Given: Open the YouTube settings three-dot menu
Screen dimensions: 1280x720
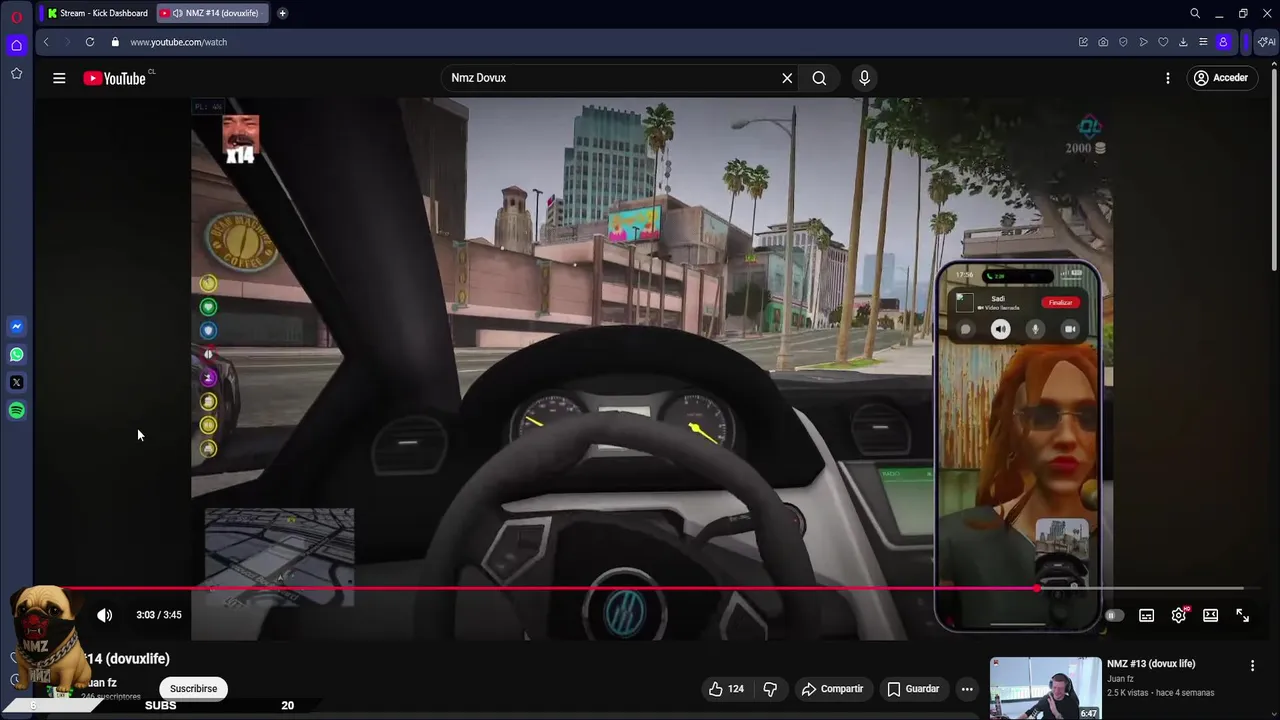Looking at the screenshot, I should 1167,78.
